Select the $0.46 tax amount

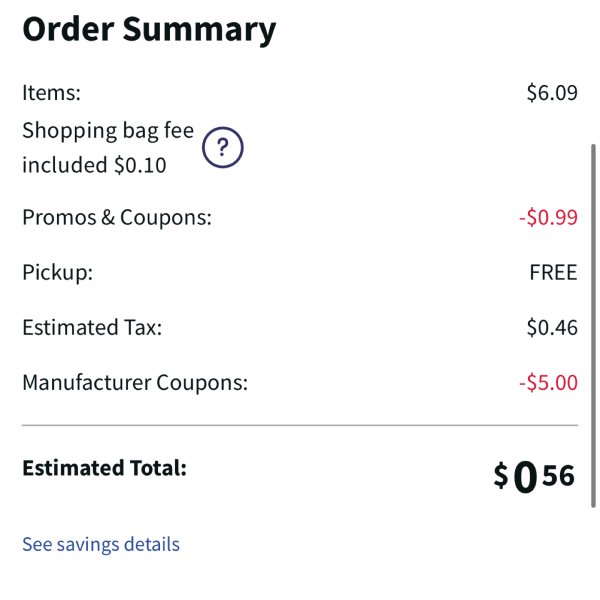tap(552, 328)
